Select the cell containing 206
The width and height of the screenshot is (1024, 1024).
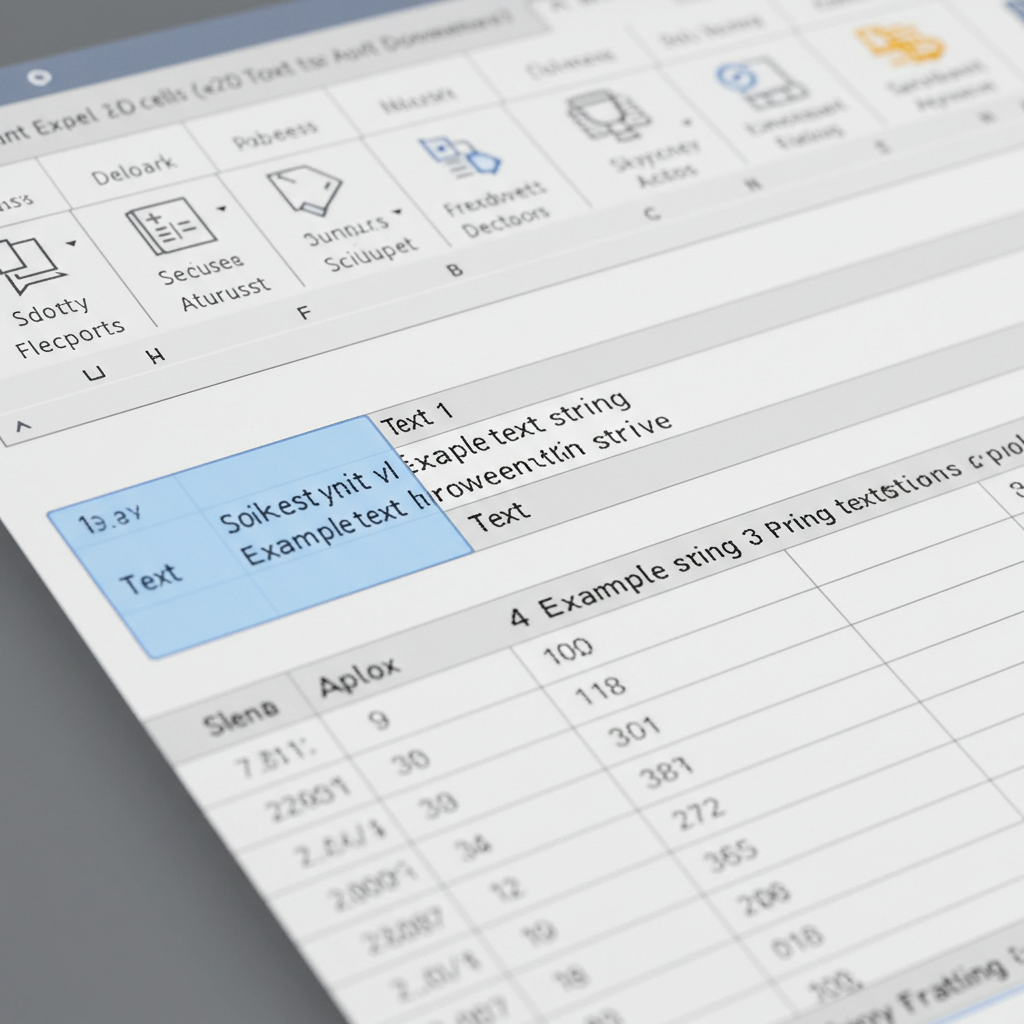coord(764,898)
